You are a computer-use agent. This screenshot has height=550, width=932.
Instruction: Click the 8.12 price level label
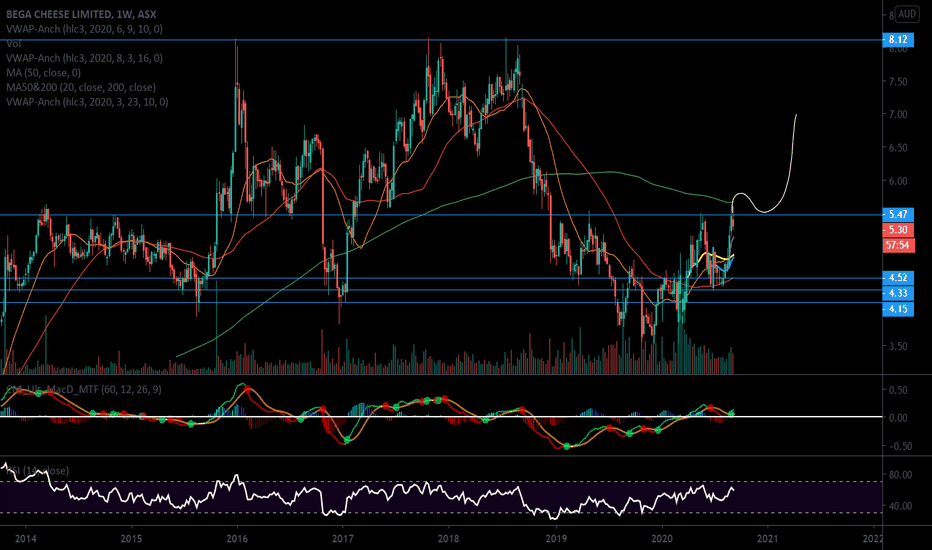tap(898, 40)
